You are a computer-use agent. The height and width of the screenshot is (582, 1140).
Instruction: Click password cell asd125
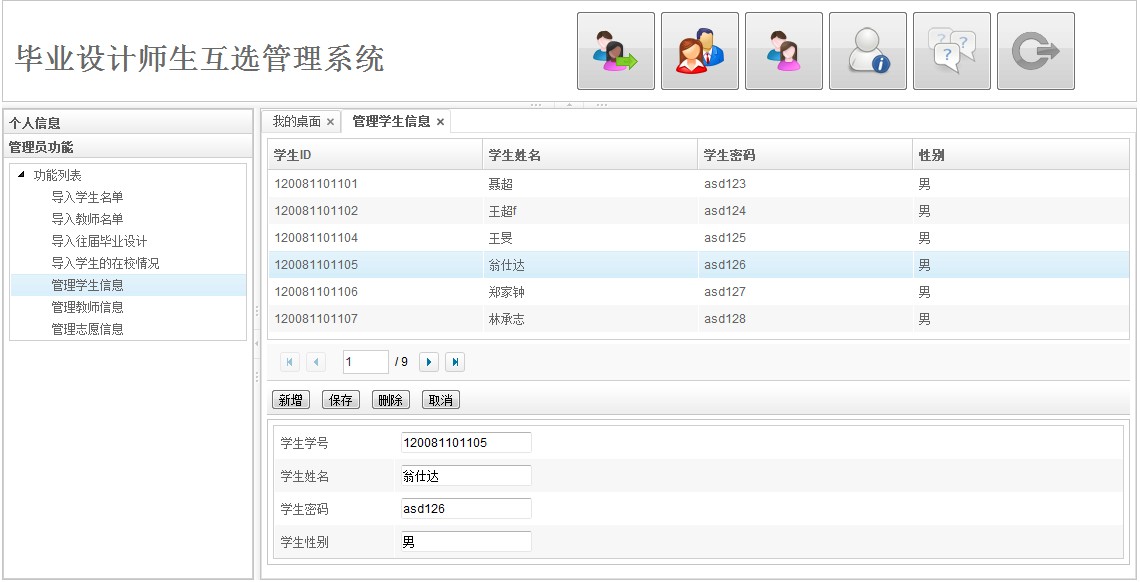point(725,238)
